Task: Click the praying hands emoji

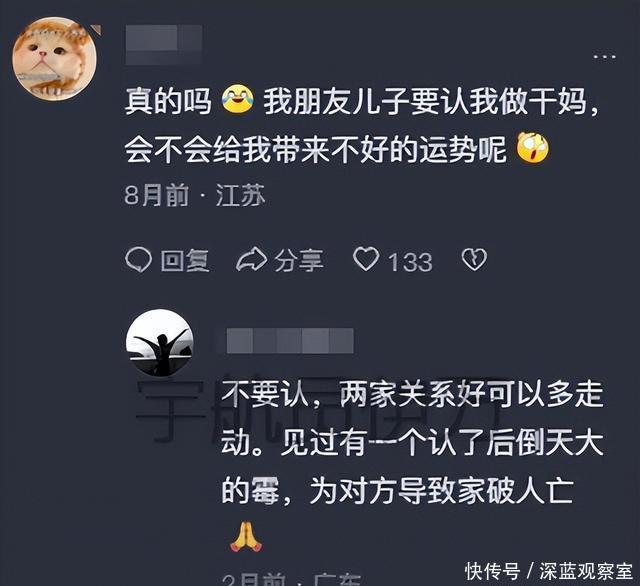Action: coord(246,537)
